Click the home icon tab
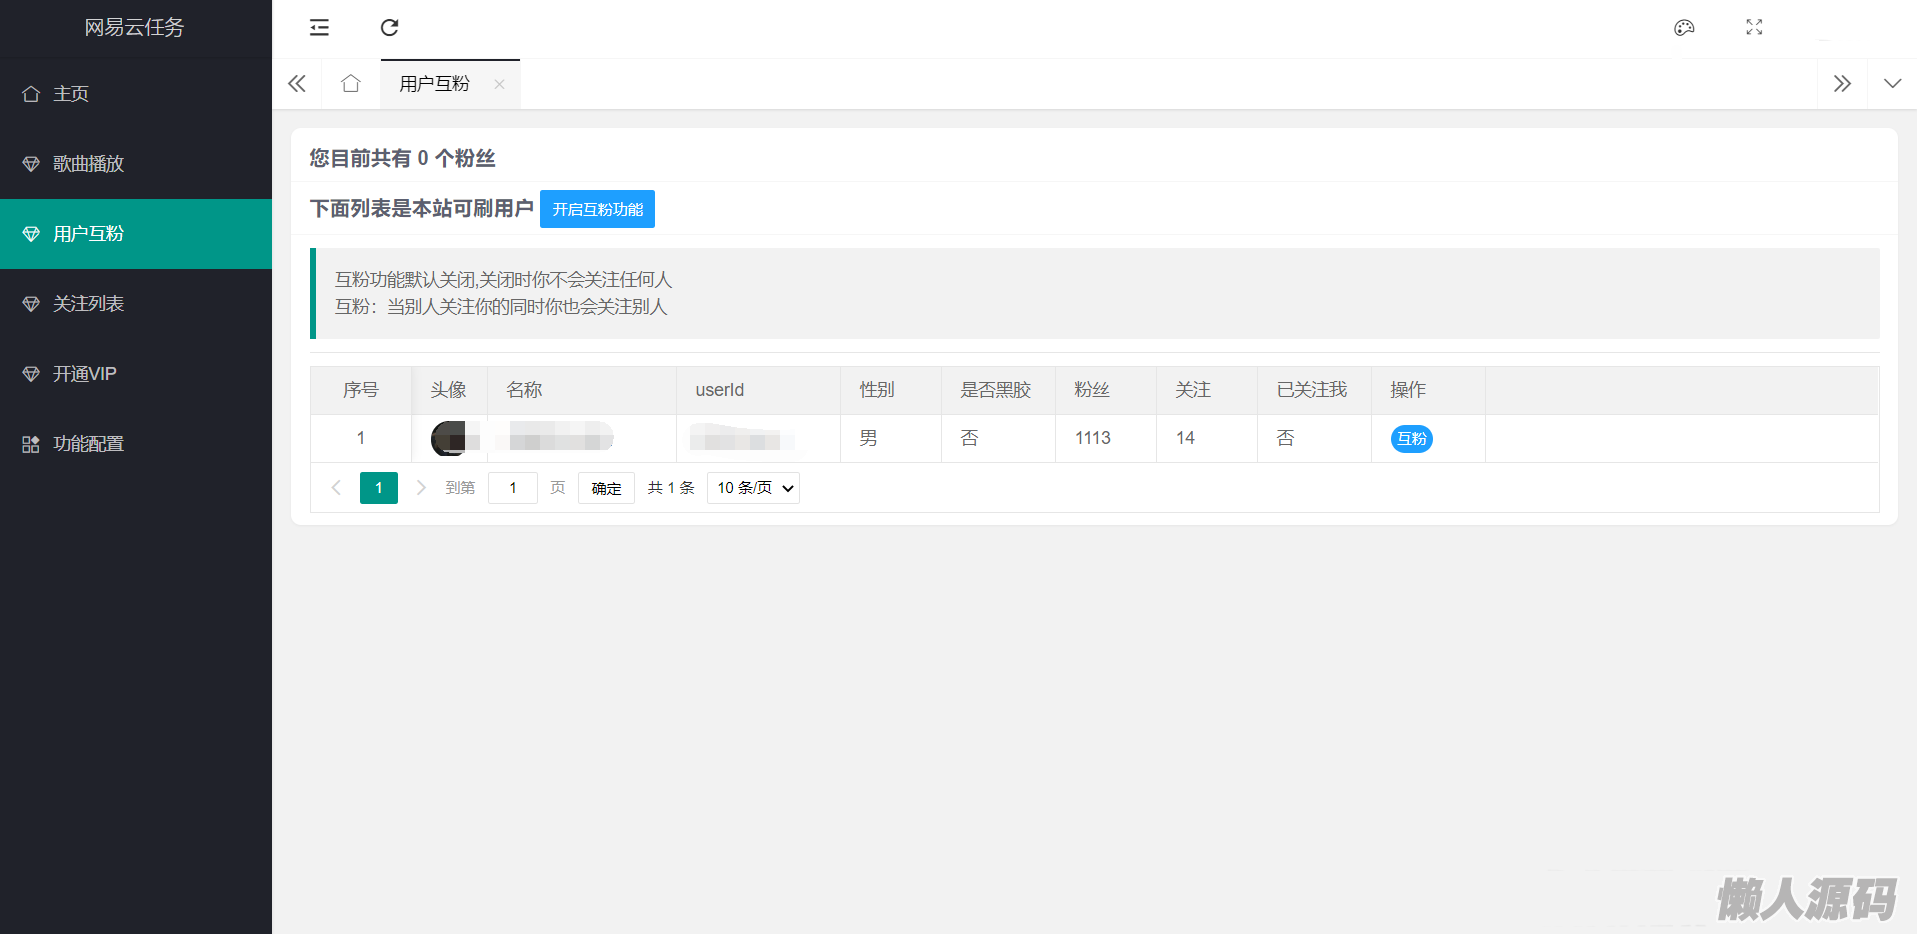Image resolution: width=1917 pixels, height=934 pixels. tap(350, 84)
